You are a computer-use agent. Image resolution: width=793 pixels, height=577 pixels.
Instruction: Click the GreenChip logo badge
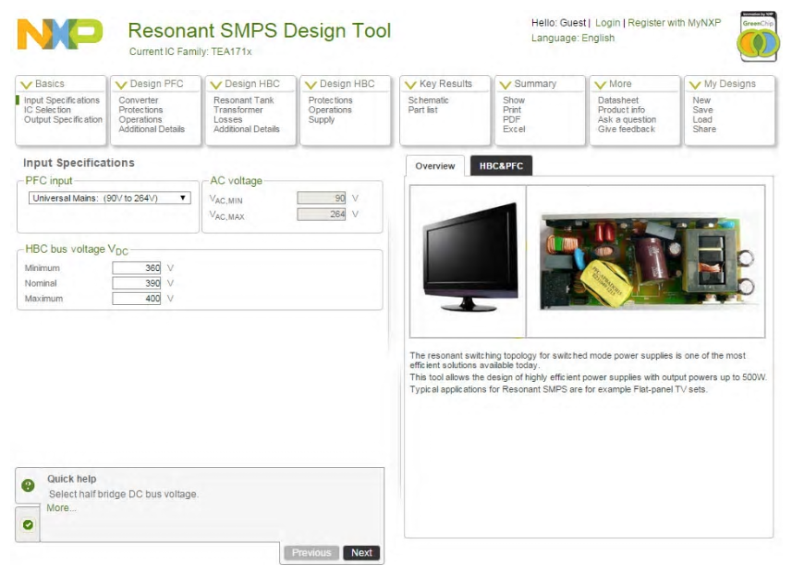point(758,37)
